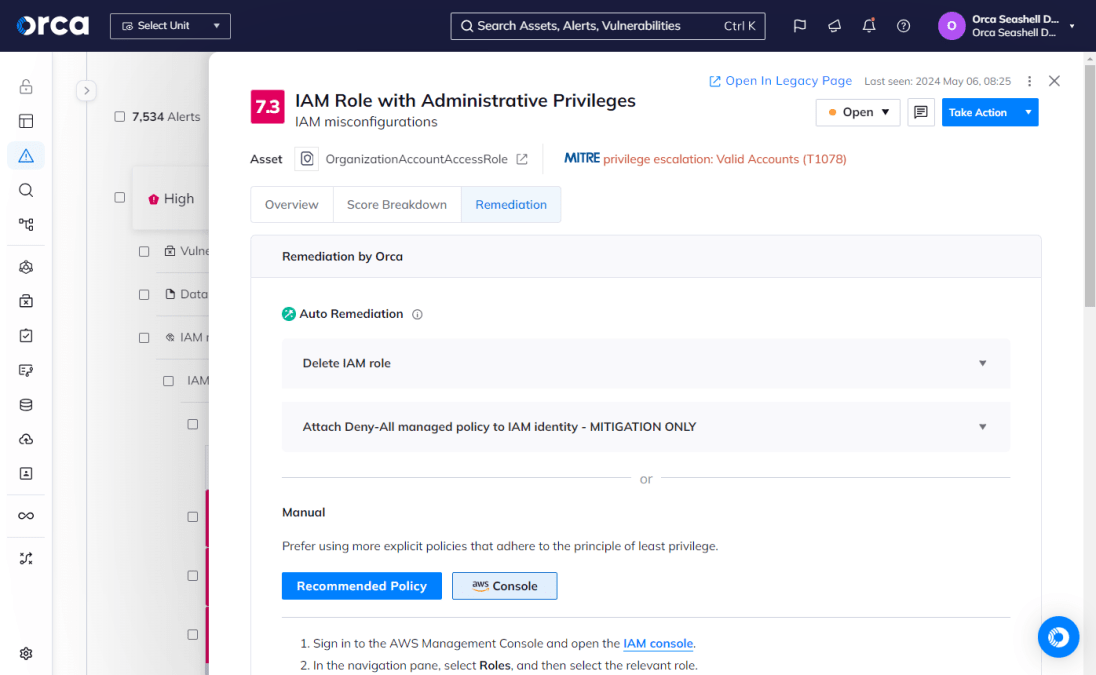Expand the collapsed side panel chevron

point(87,90)
